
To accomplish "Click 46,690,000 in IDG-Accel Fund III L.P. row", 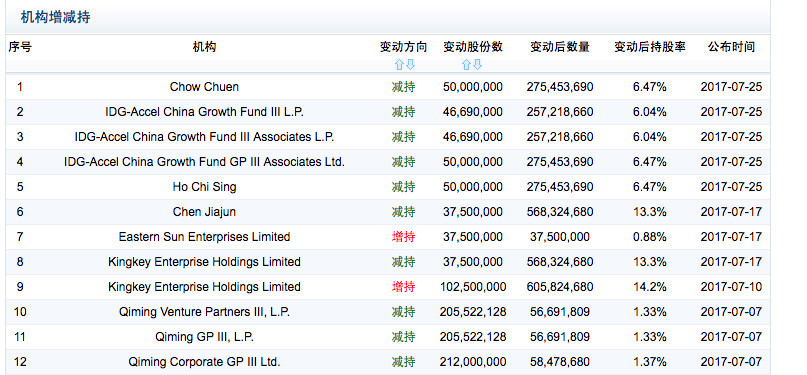I will pyautogui.click(x=473, y=112).
